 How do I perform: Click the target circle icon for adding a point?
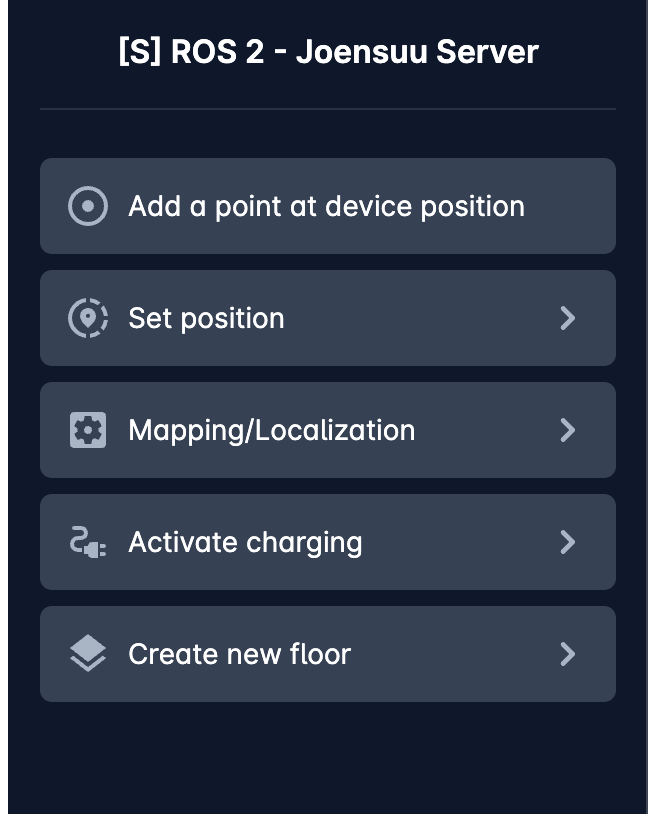click(88, 206)
